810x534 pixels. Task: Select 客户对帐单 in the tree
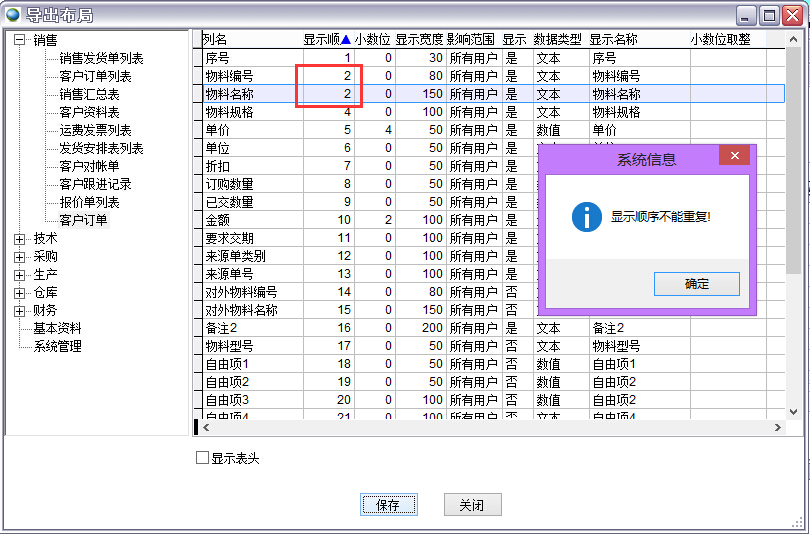[x=89, y=166]
